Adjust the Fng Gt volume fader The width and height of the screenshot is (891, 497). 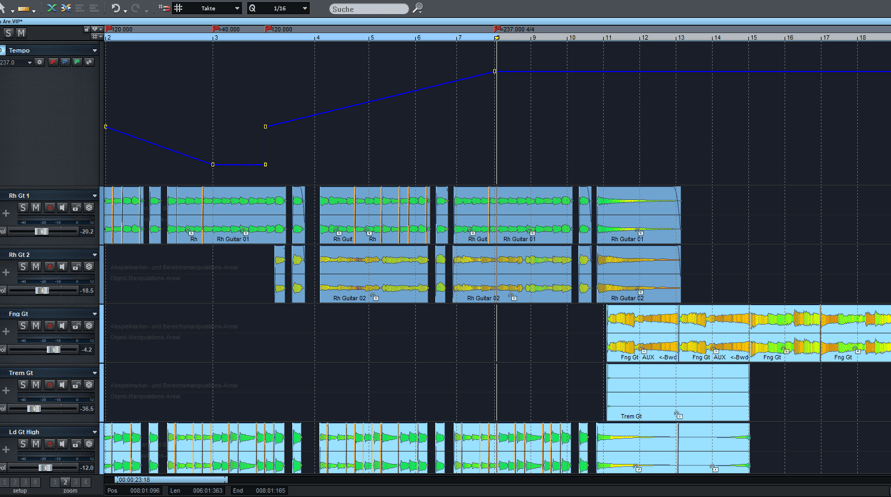pyautogui.click(x=53, y=349)
